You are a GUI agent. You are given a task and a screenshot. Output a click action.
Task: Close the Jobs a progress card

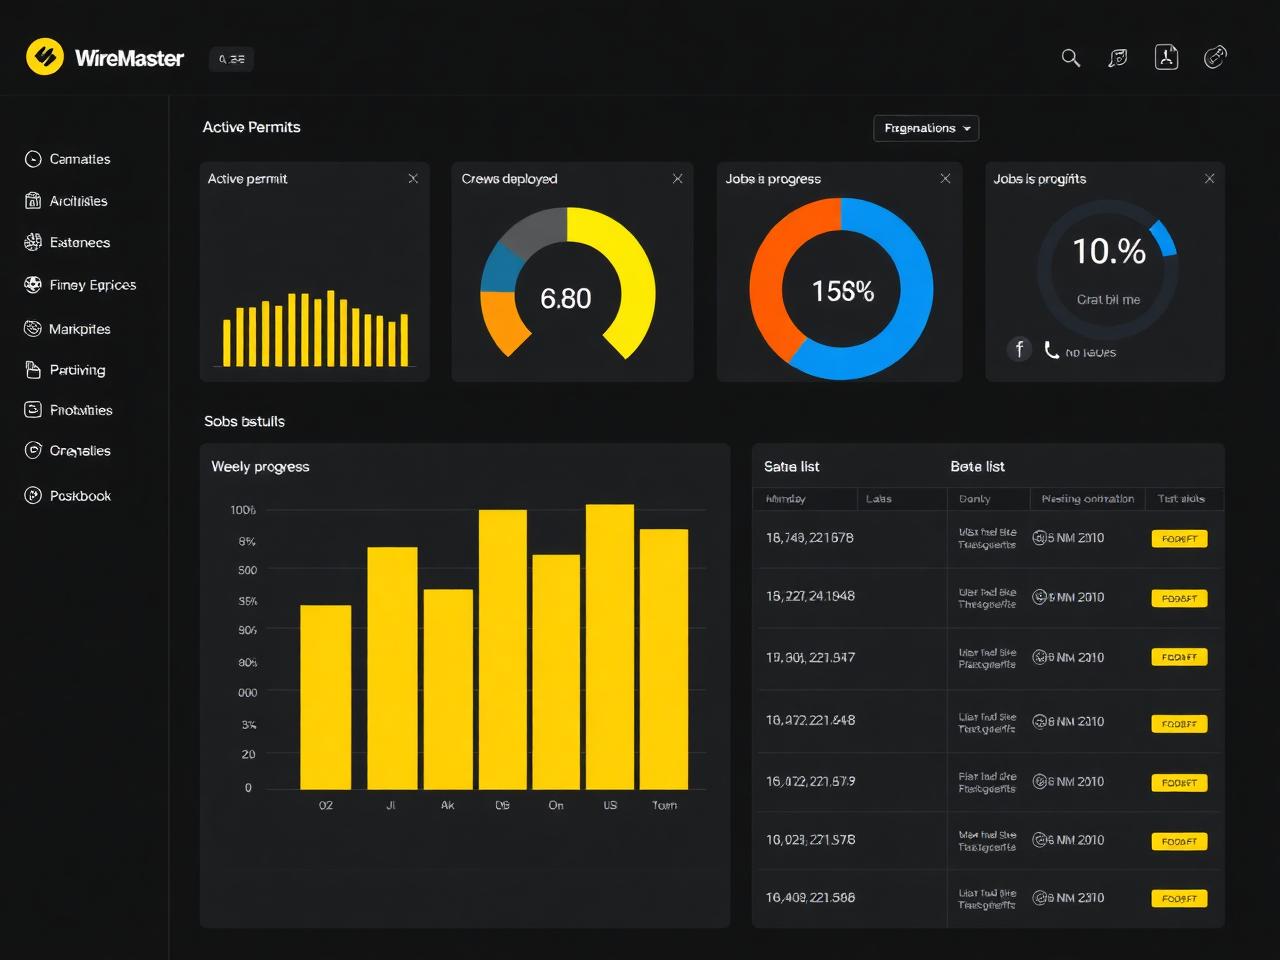coord(945,178)
